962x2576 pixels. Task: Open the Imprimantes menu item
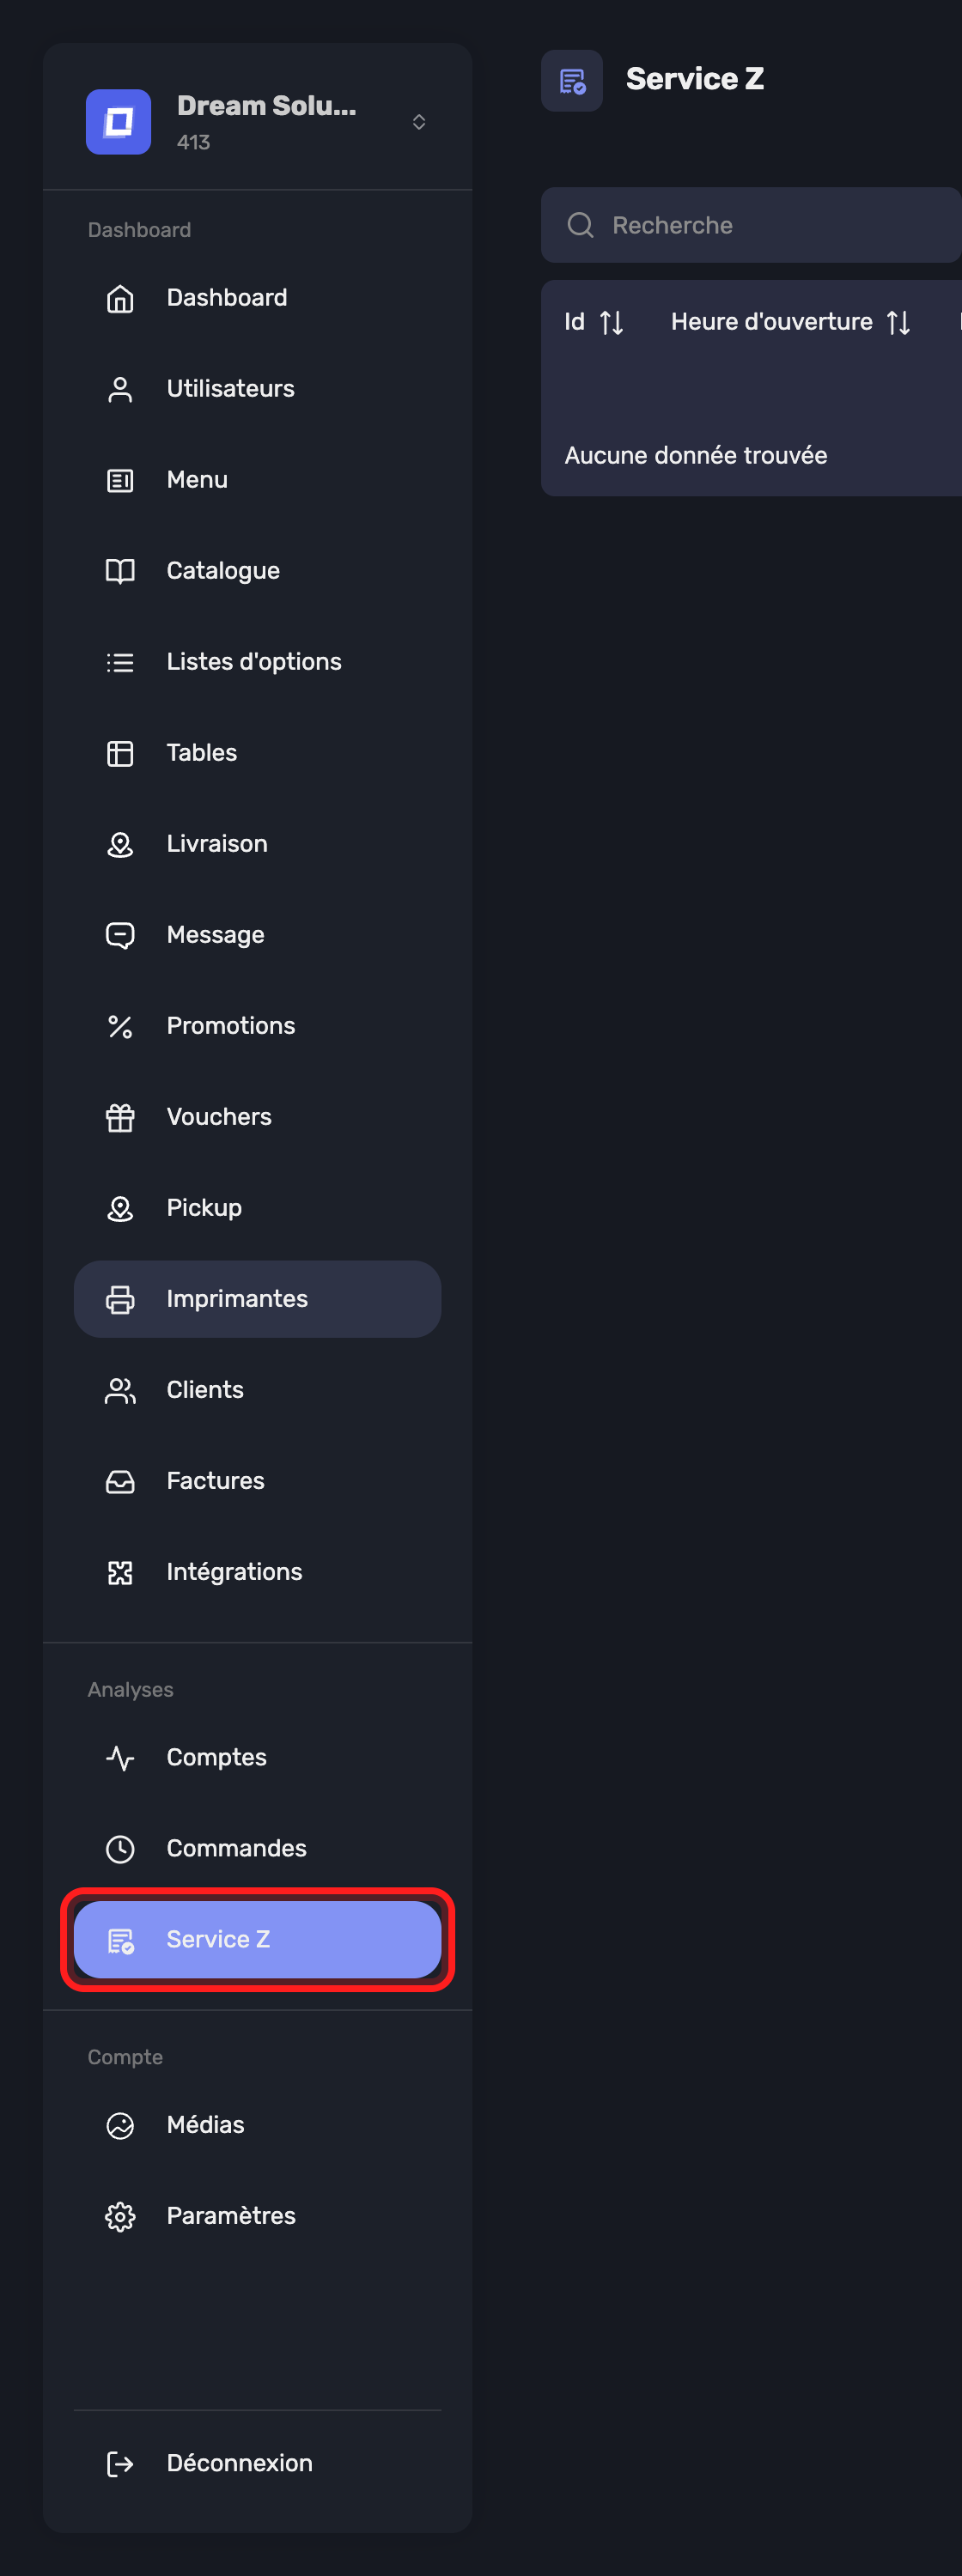(257, 1299)
